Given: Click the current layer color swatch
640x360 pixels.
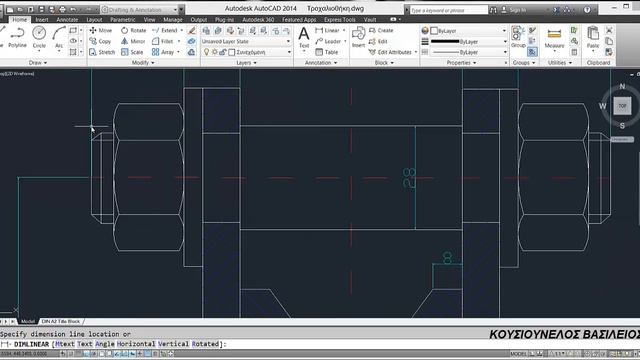Looking at the screenshot, I should 232,52.
